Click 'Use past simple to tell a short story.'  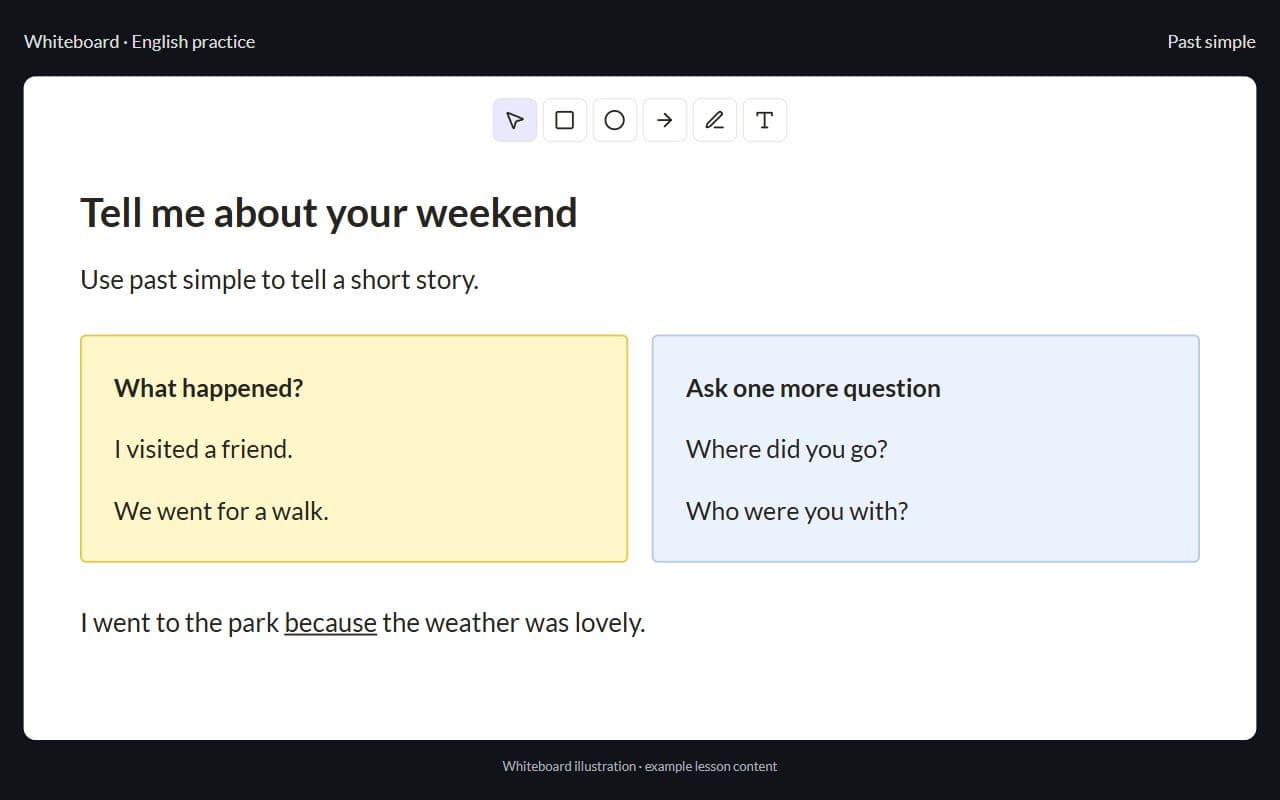(280, 280)
